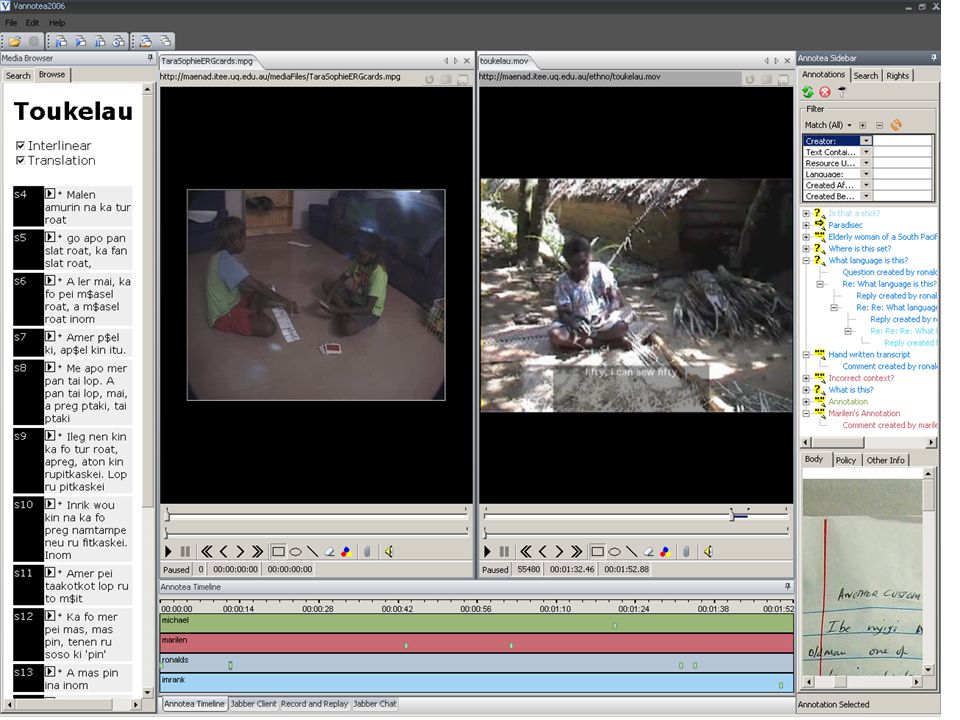The image size is (960, 720).
Task: Click the open folder icon in main toolbar
Action: click(x=15, y=41)
